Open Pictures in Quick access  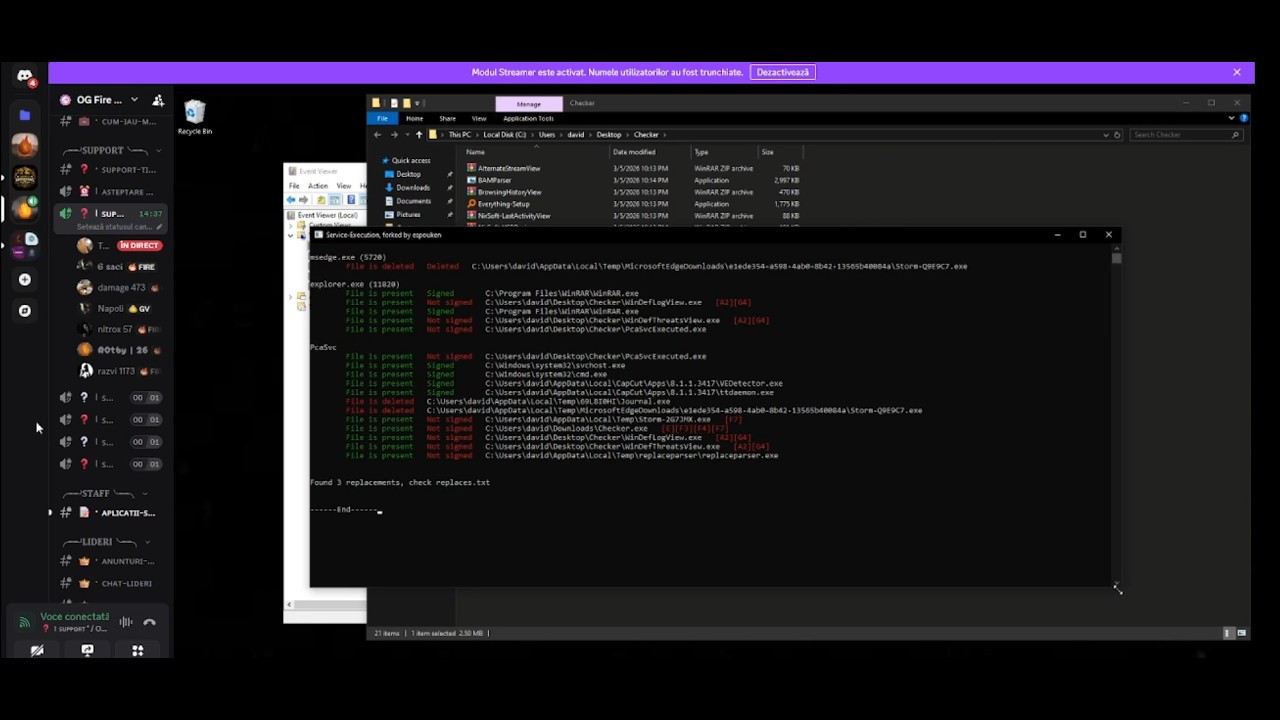tap(408, 215)
